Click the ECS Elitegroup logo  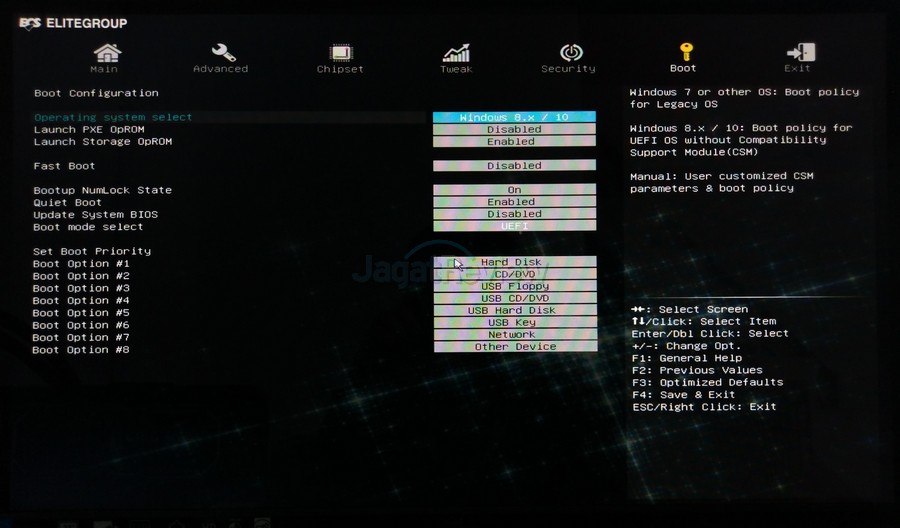(72, 23)
